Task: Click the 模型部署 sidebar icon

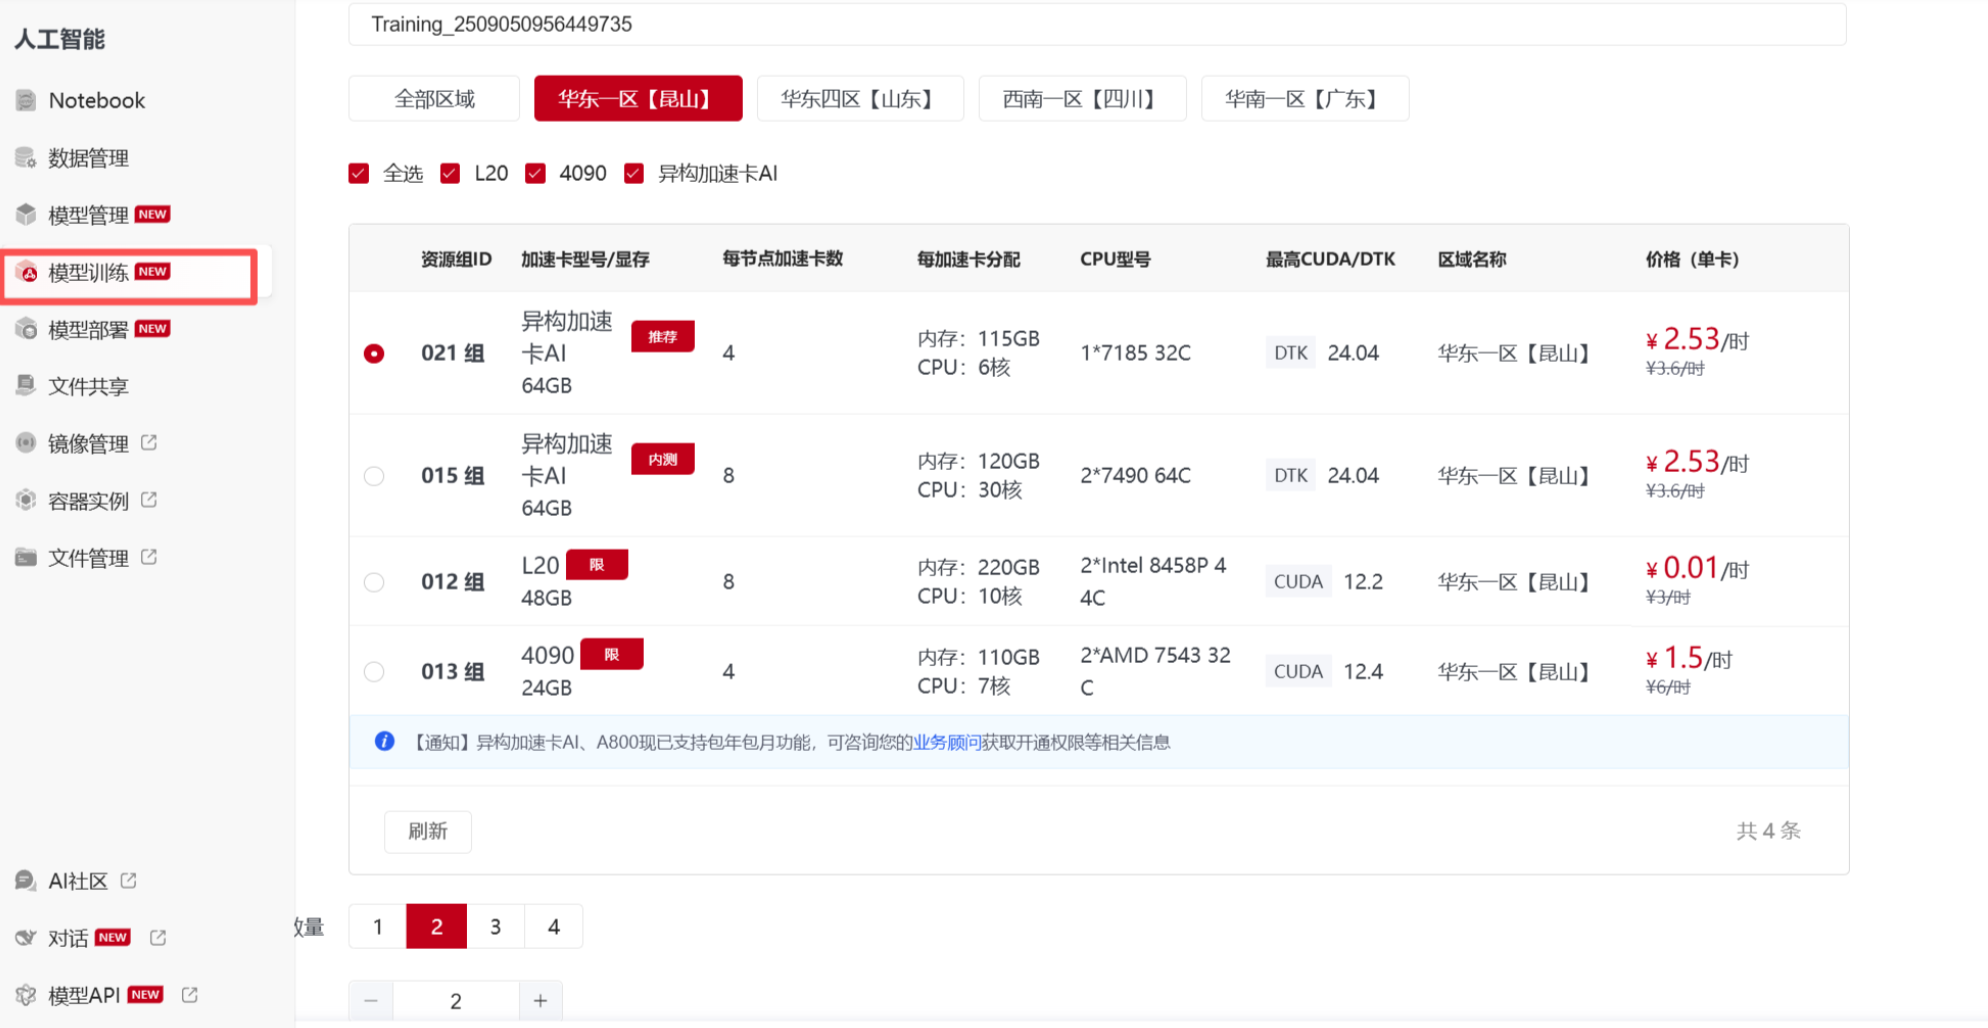Action: (26, 329)
